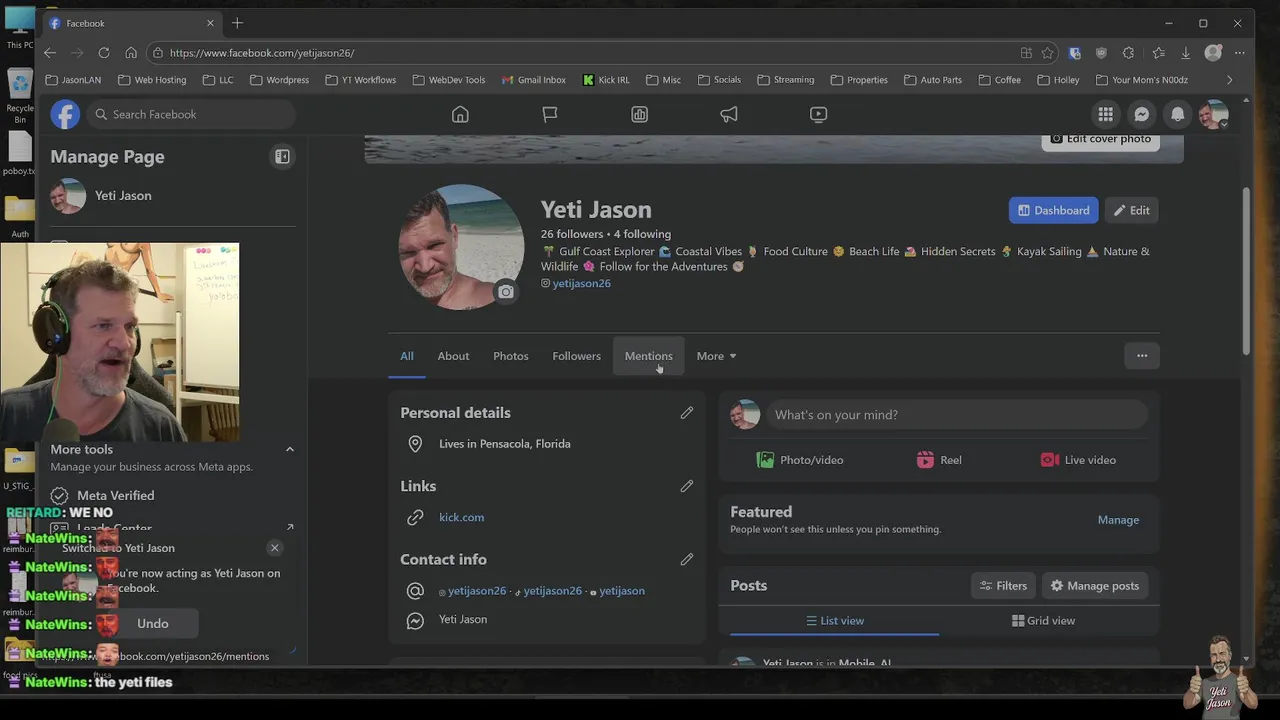This screenshot has height=720, width=1280.
Task: Click the camera icon on profile picture
Action: click(506, 292)
